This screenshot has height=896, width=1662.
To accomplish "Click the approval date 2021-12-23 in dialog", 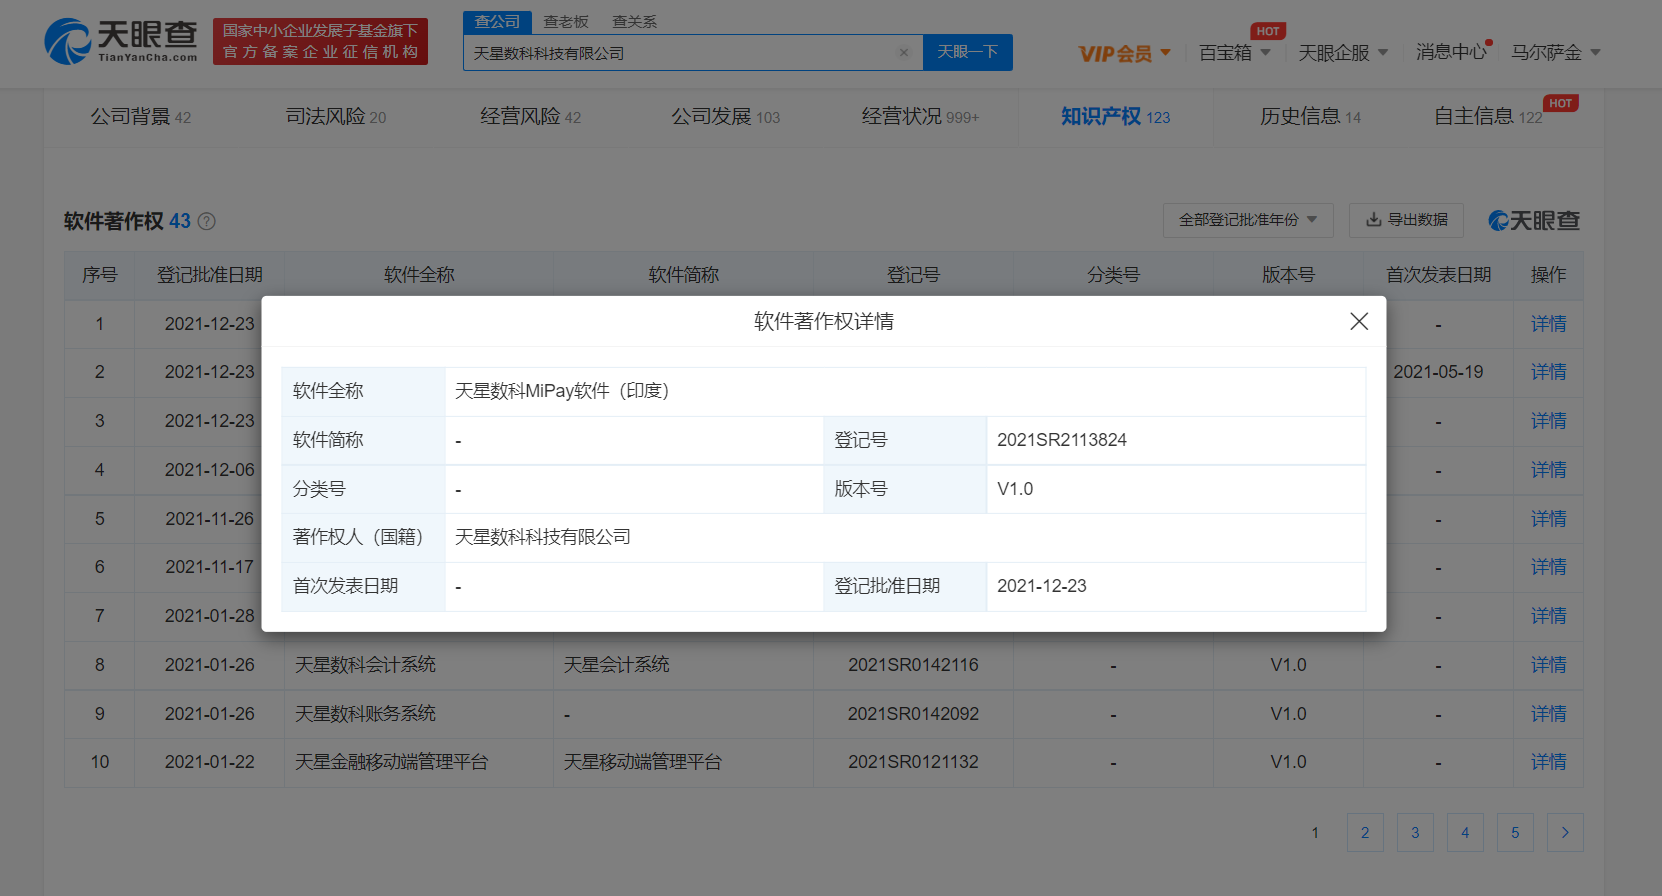I will coord(1042,586).
